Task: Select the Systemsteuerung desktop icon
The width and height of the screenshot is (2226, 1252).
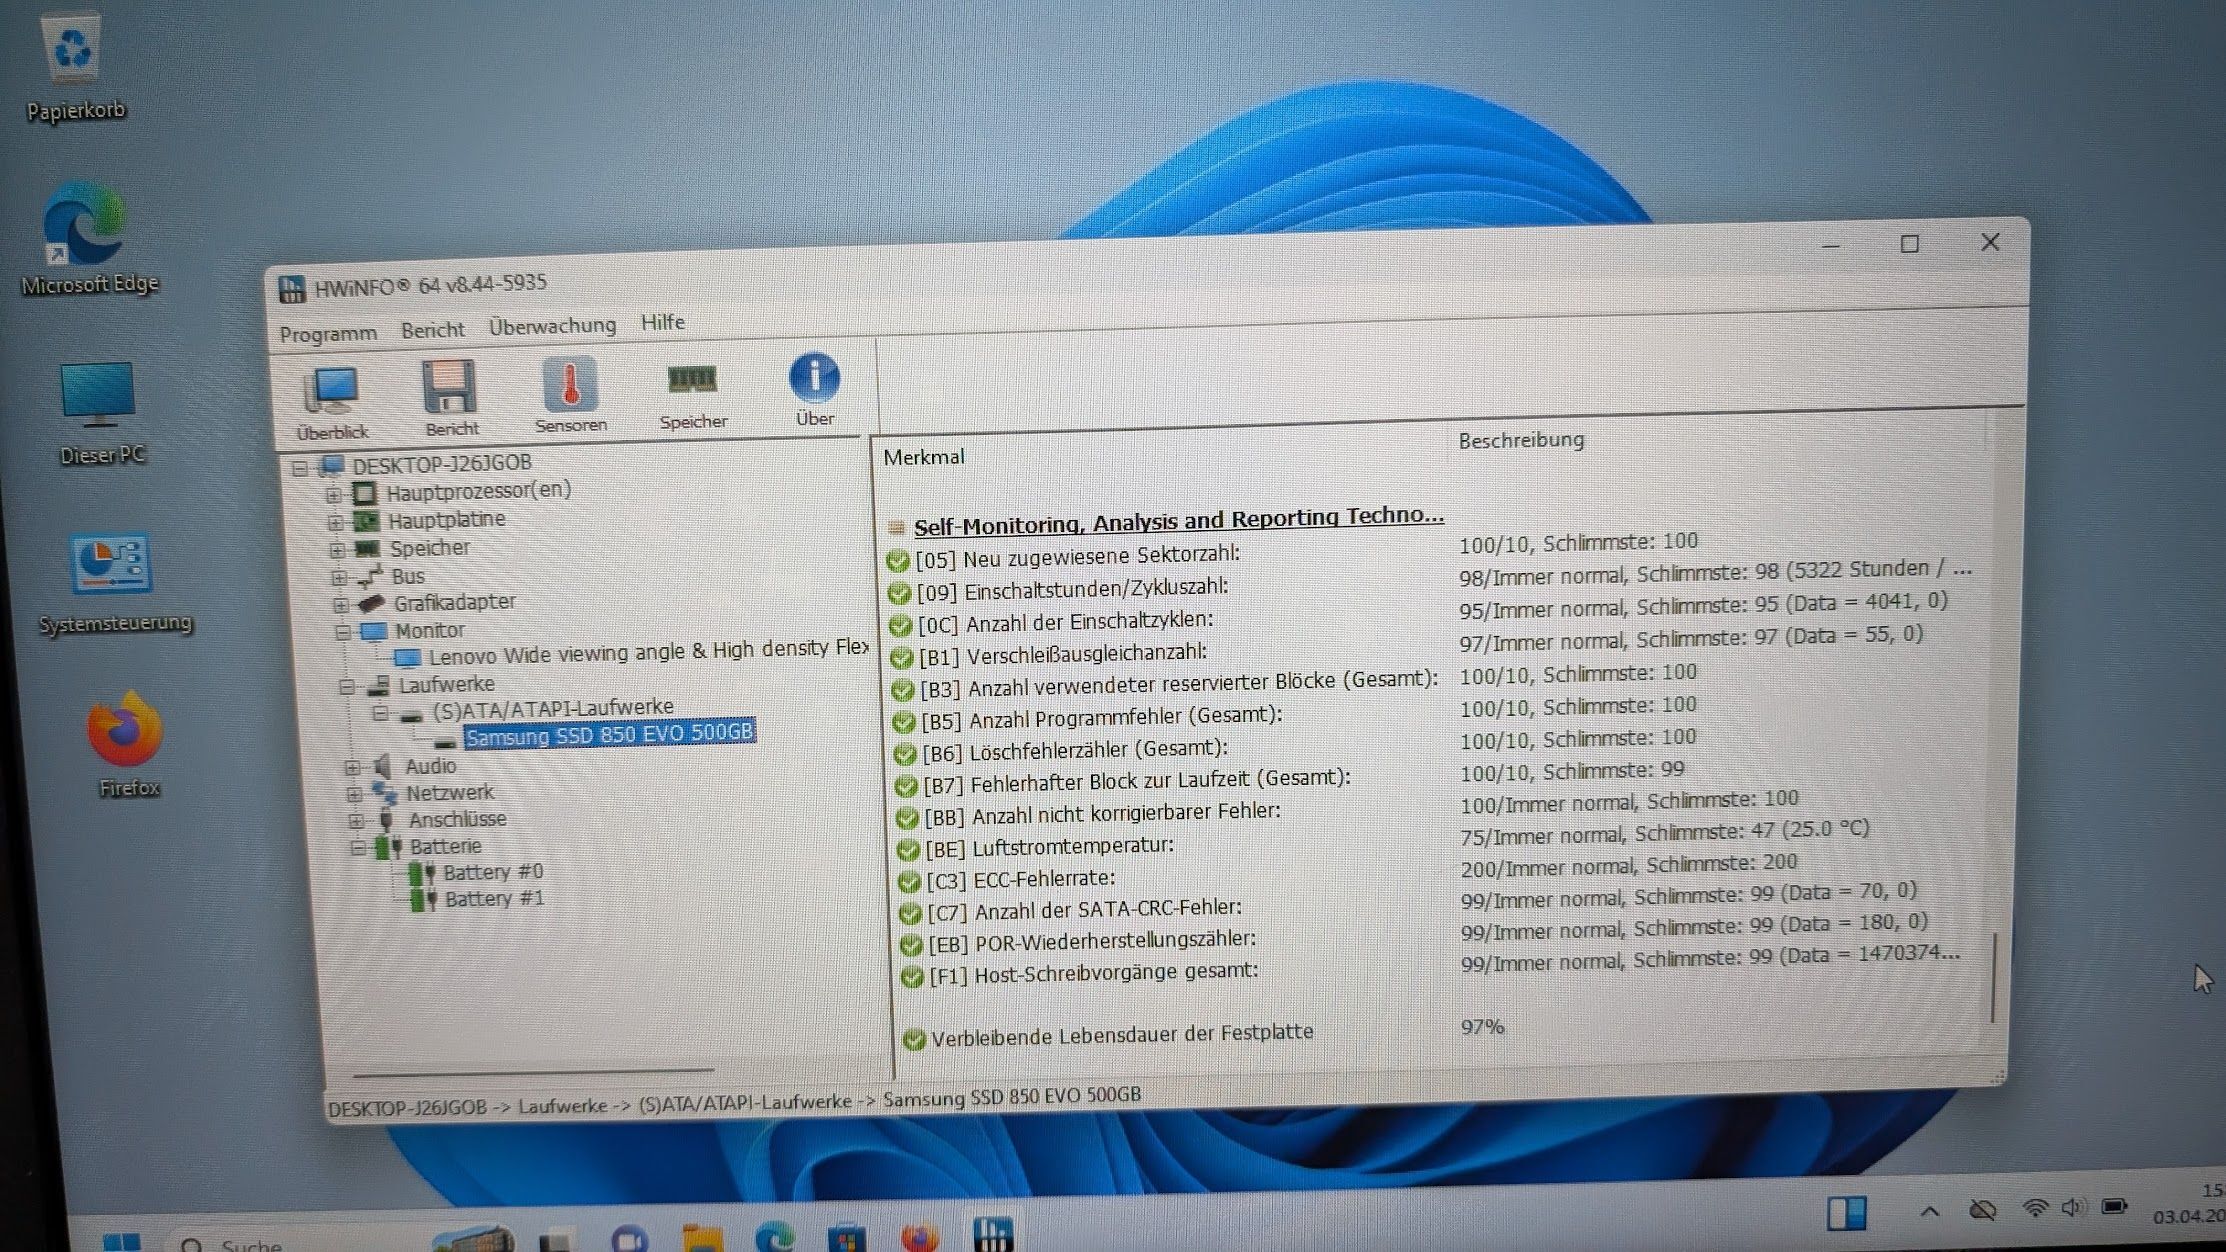Action: (114, 585)
